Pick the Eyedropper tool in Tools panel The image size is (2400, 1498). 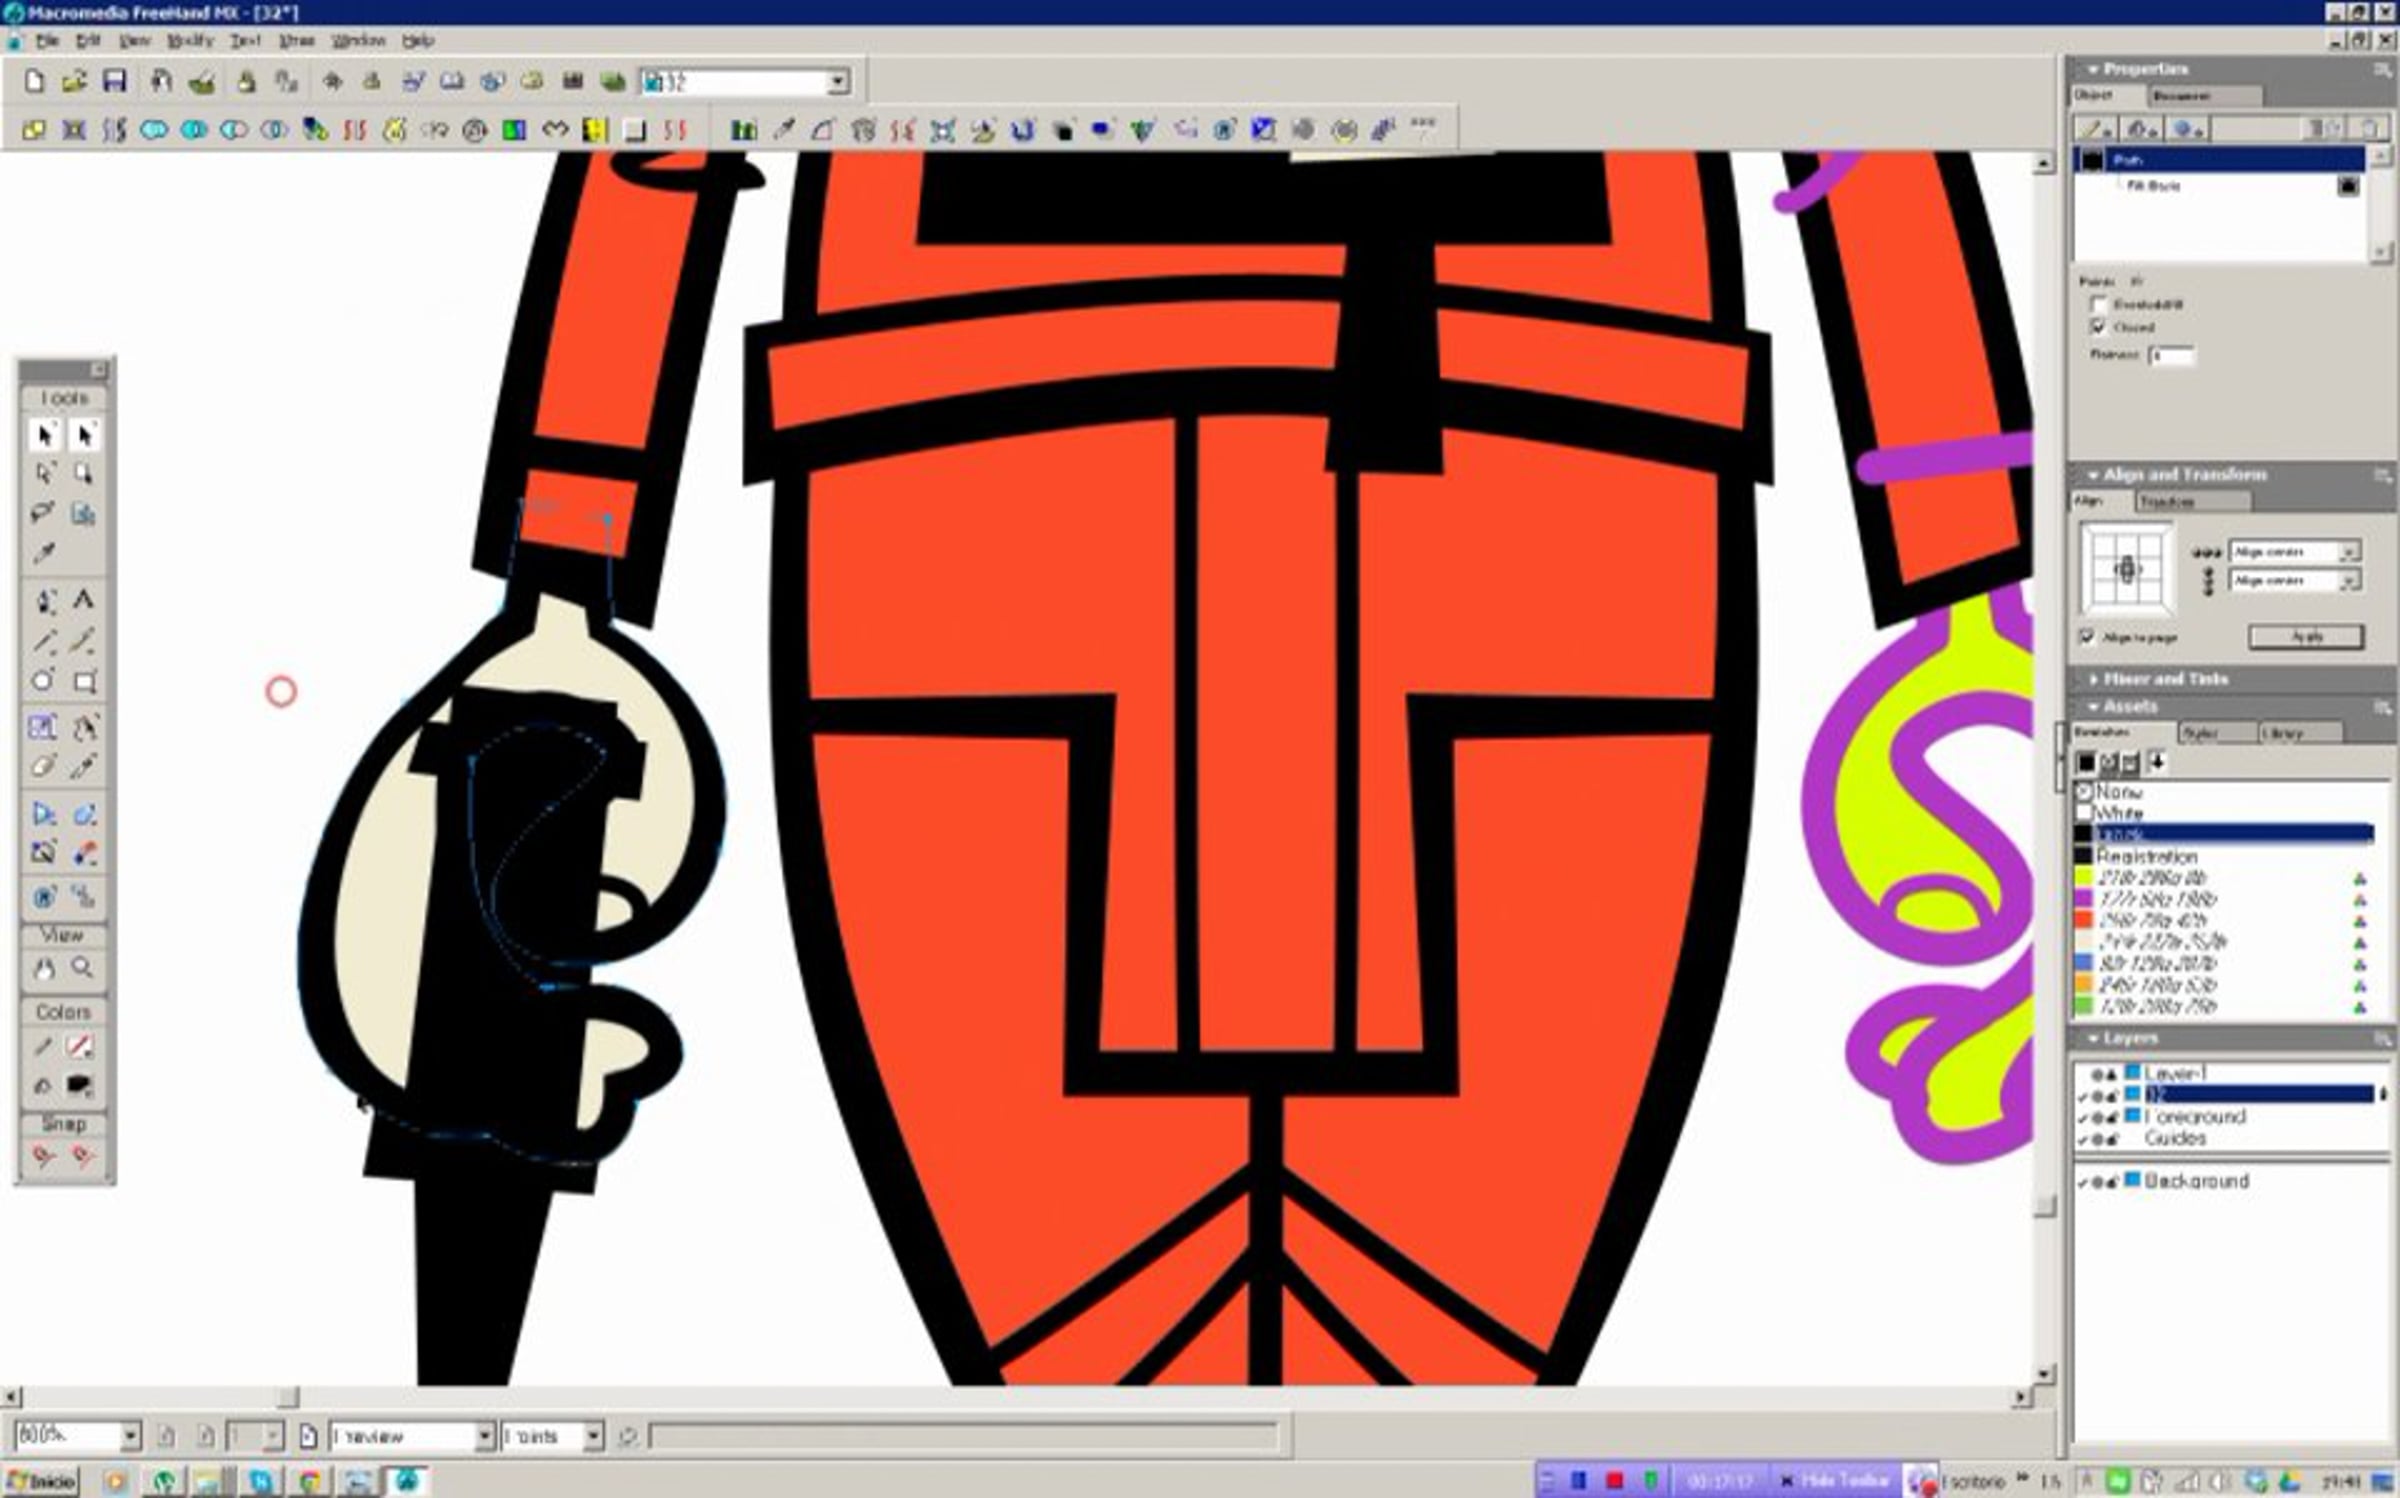[44, 553]
